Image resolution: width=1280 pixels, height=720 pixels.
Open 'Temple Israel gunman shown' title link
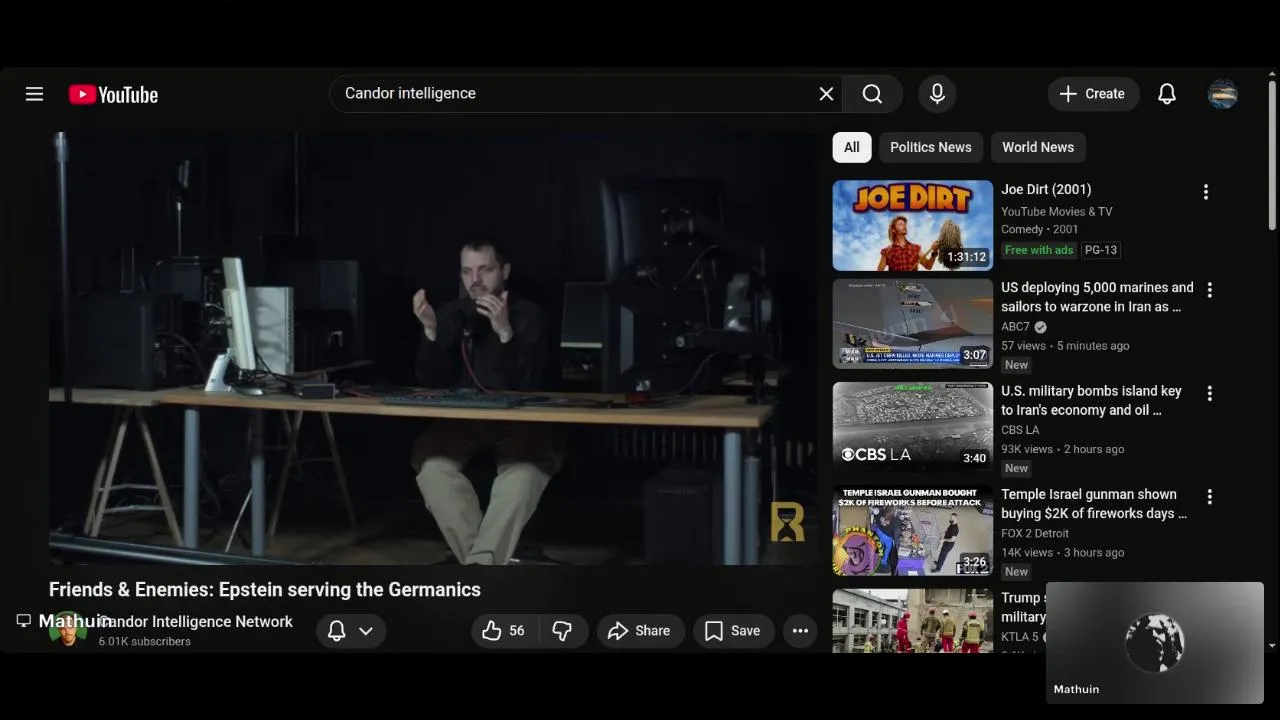pyautogui.click(x=1094, y=503)
